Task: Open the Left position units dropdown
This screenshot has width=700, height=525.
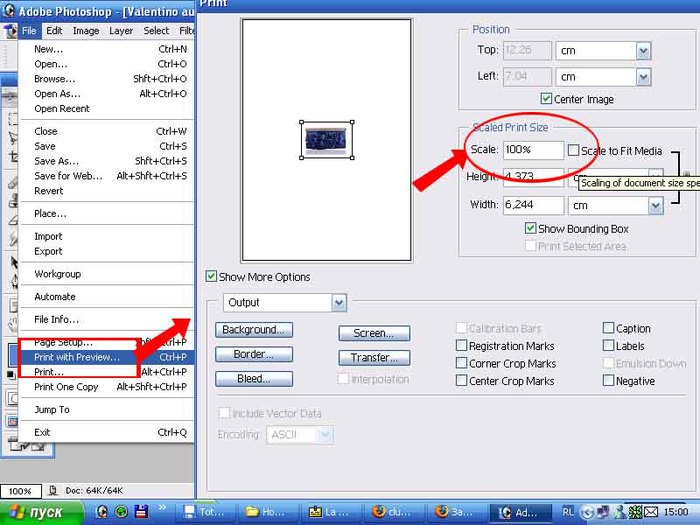Action: tap(643, 77)
